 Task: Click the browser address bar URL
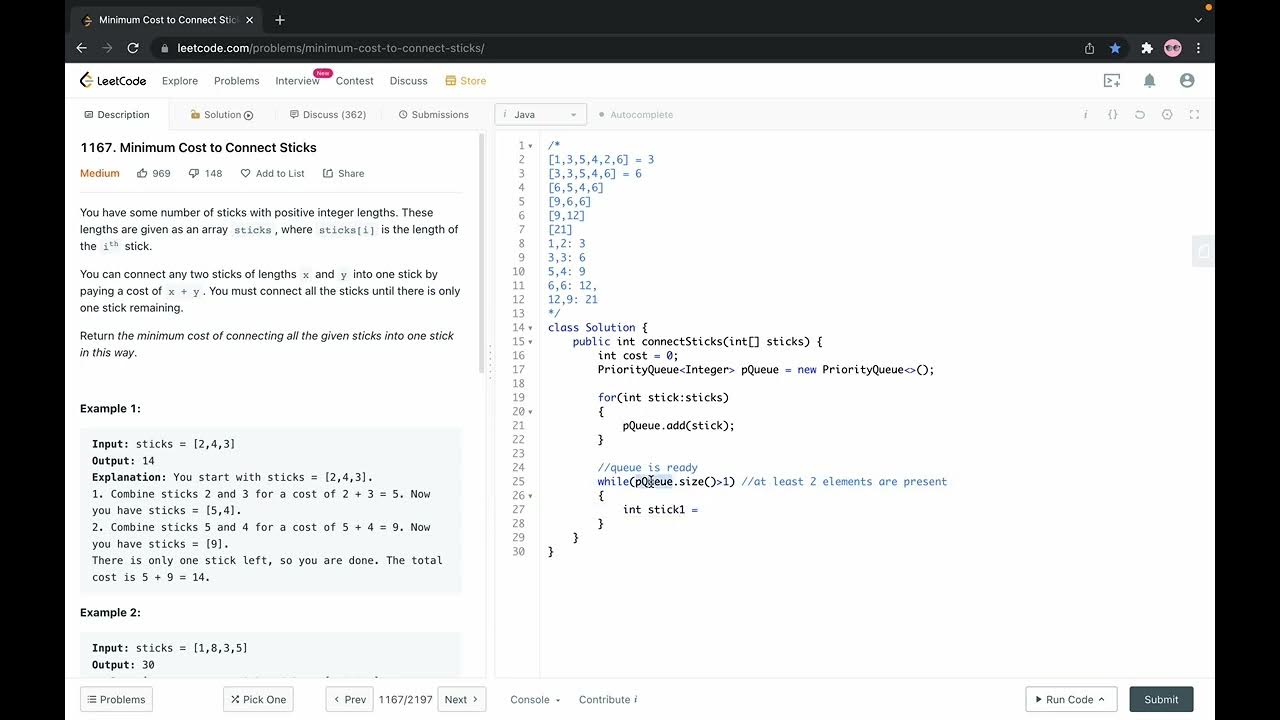pyautogui.click(x=331, y=48)
